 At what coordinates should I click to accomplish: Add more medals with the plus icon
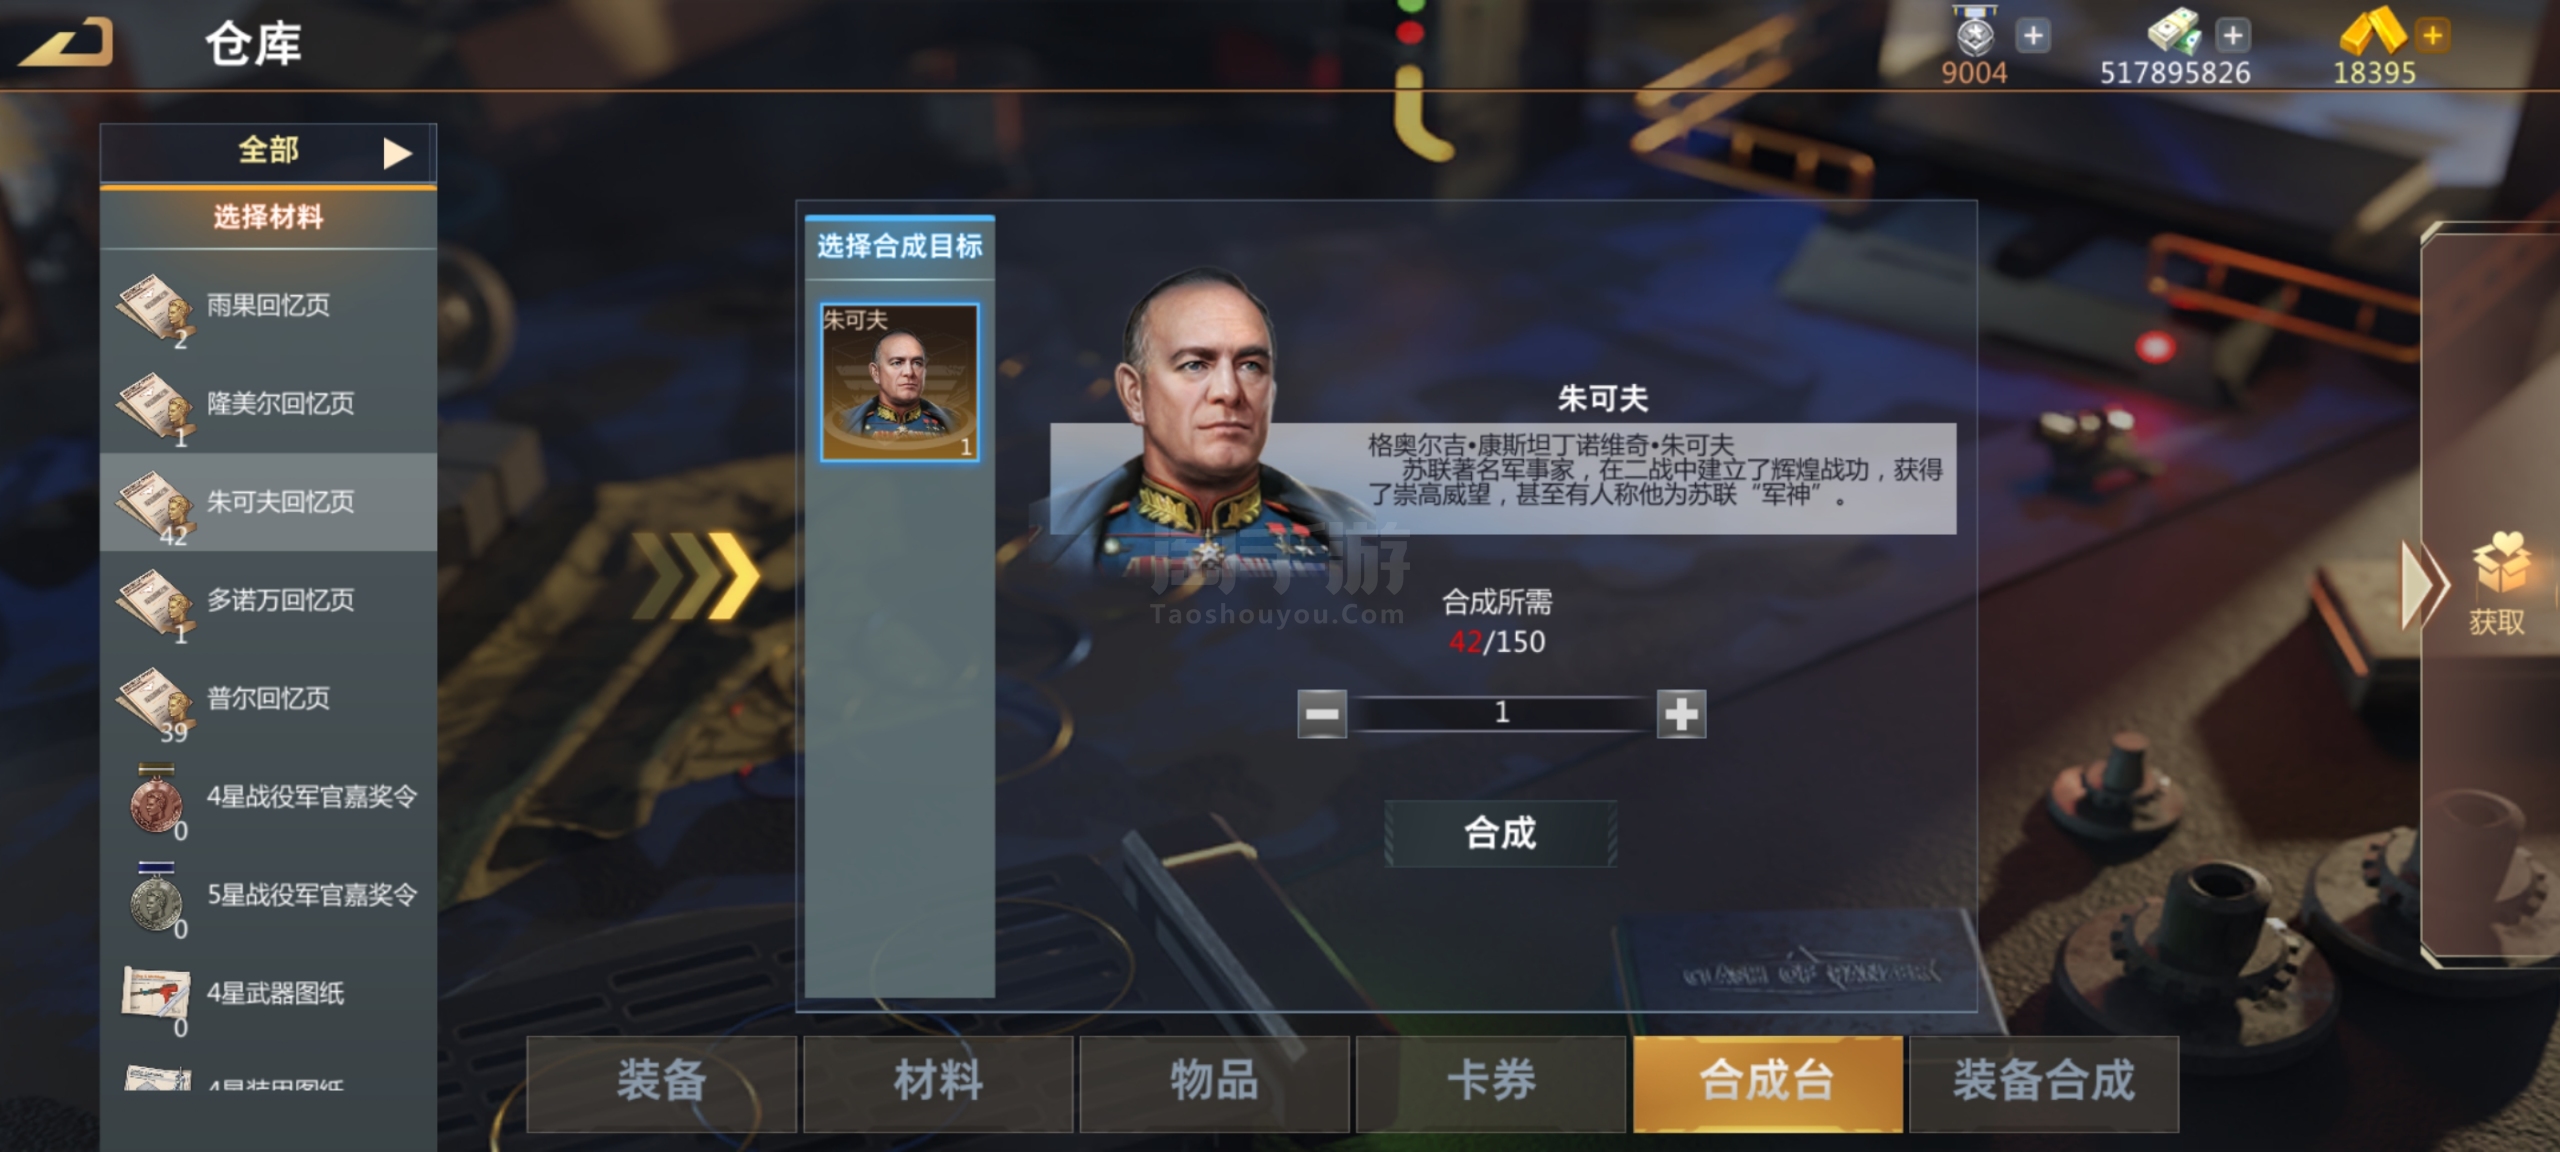click(2033, 36)
